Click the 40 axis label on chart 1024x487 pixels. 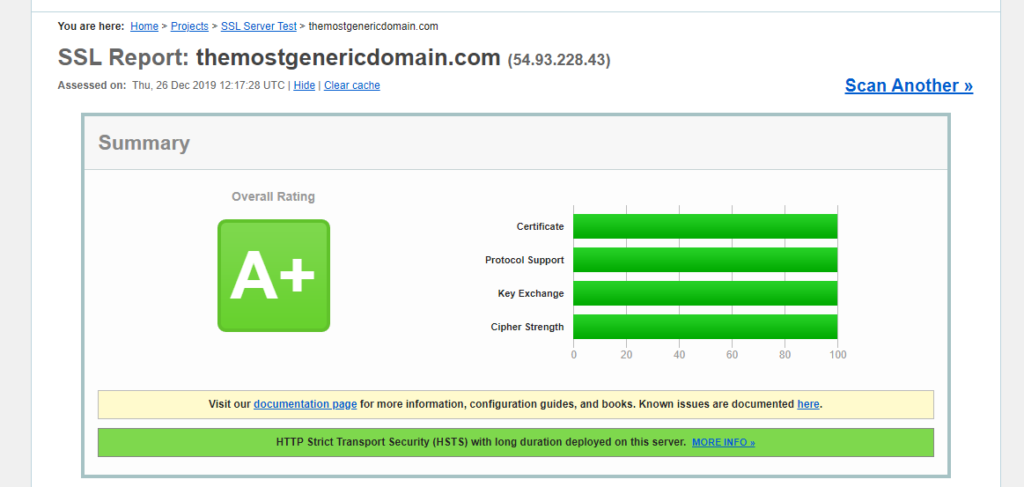pyautogui.click(x=679, y=354)
